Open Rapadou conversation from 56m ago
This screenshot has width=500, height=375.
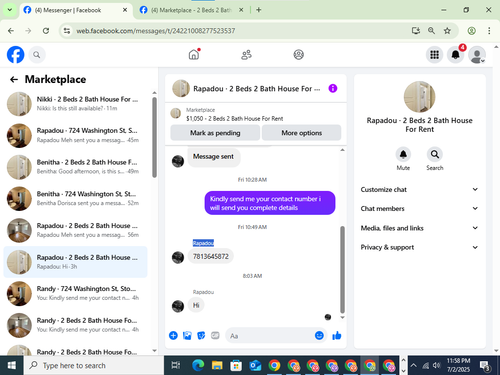[75, 230]
